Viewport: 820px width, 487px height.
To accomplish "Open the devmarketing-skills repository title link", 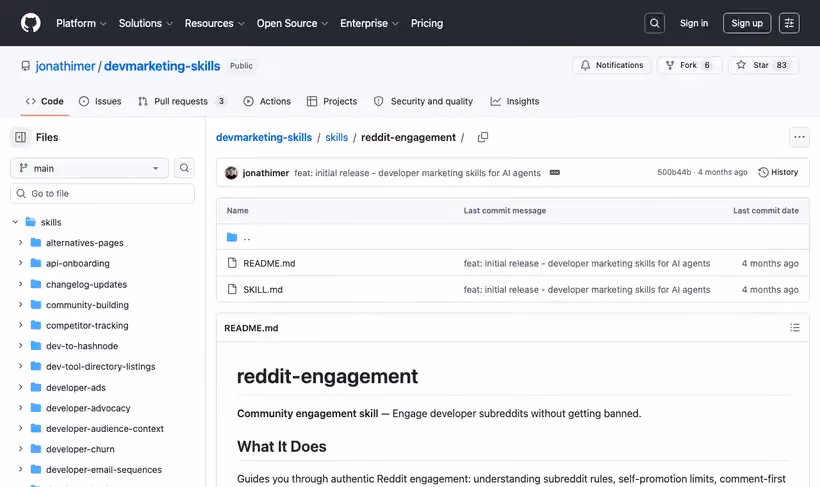I will point(162,66).
